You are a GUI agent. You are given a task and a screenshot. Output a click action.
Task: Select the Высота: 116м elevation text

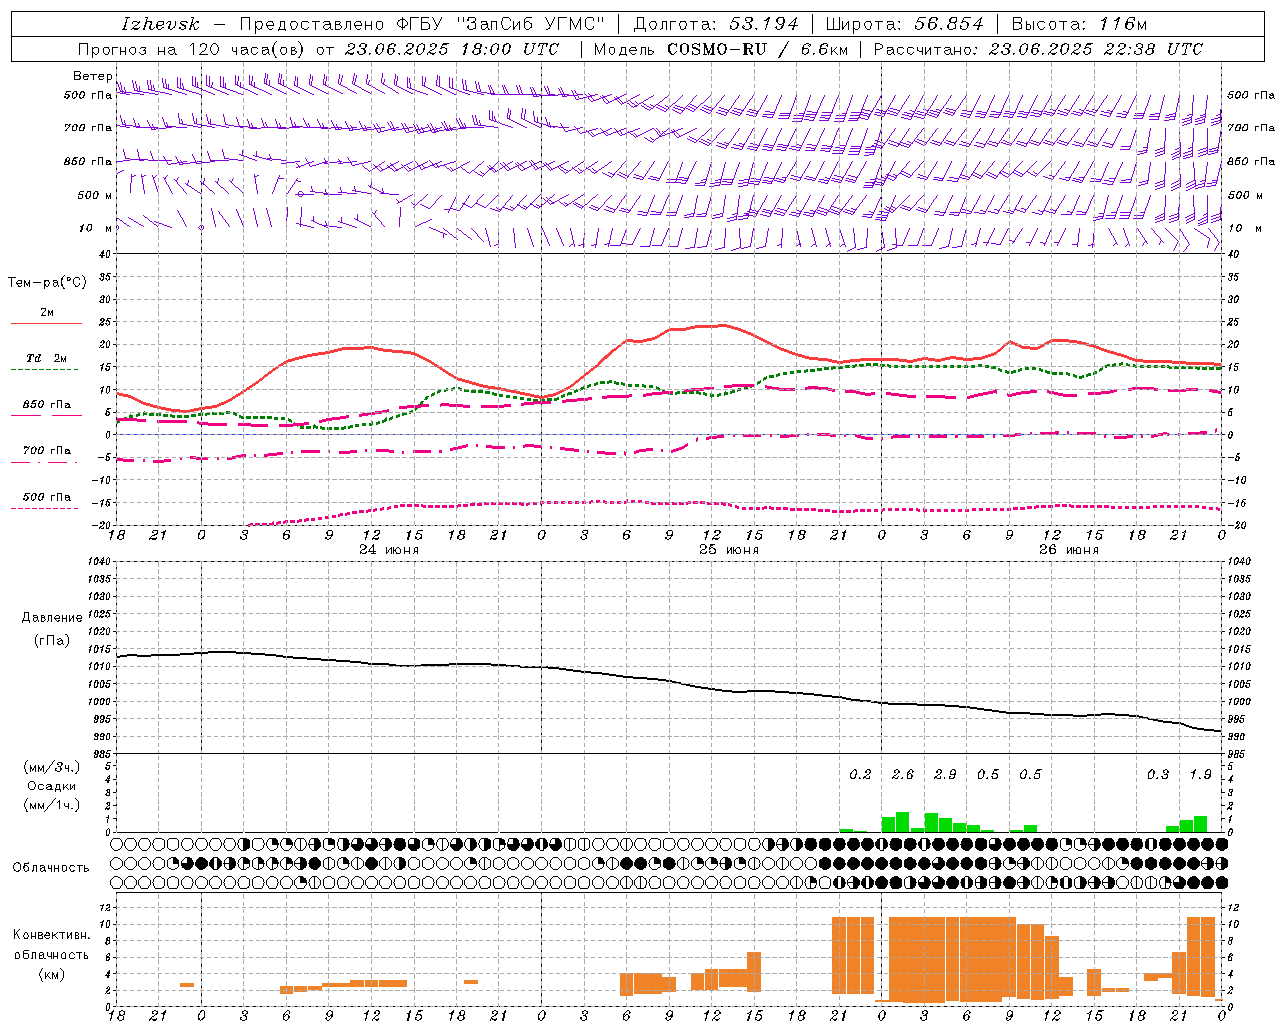(x=1079, y=24)
